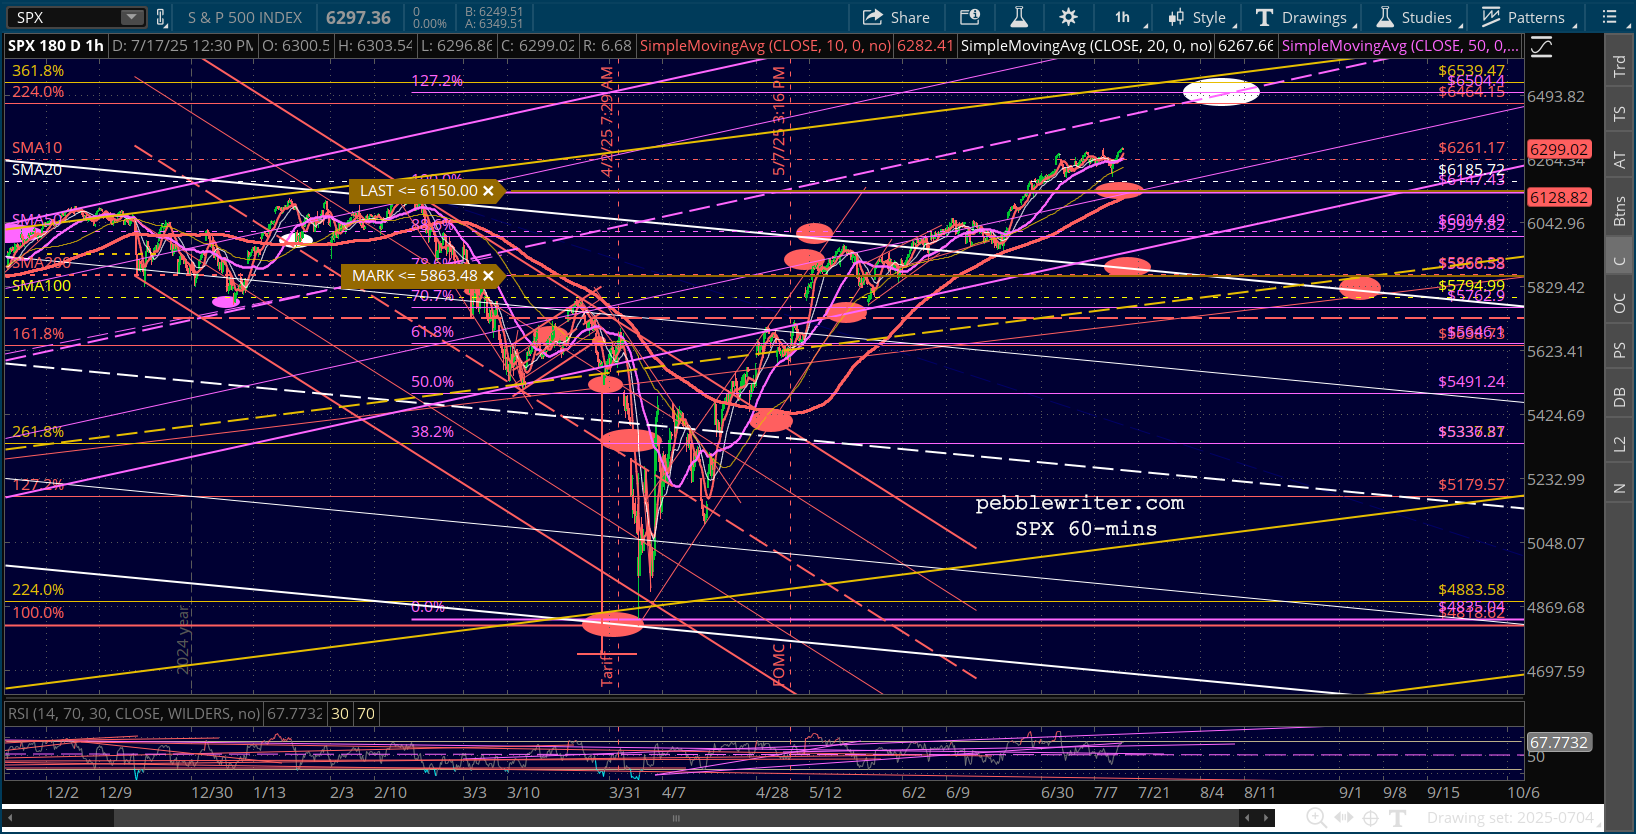1636x834 pixels.
Task: Select the pan arrows tool at bottom
Action: (x=1345, y=818)
